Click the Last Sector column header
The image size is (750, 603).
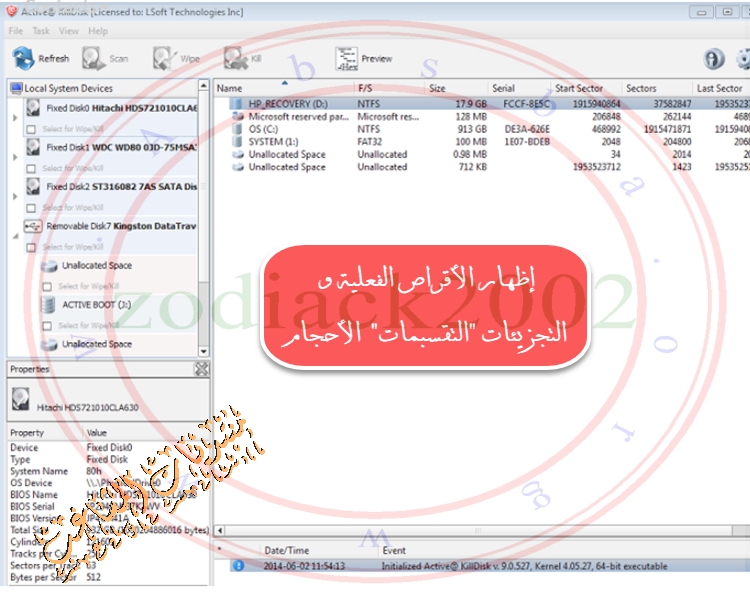tap(721, 88)
